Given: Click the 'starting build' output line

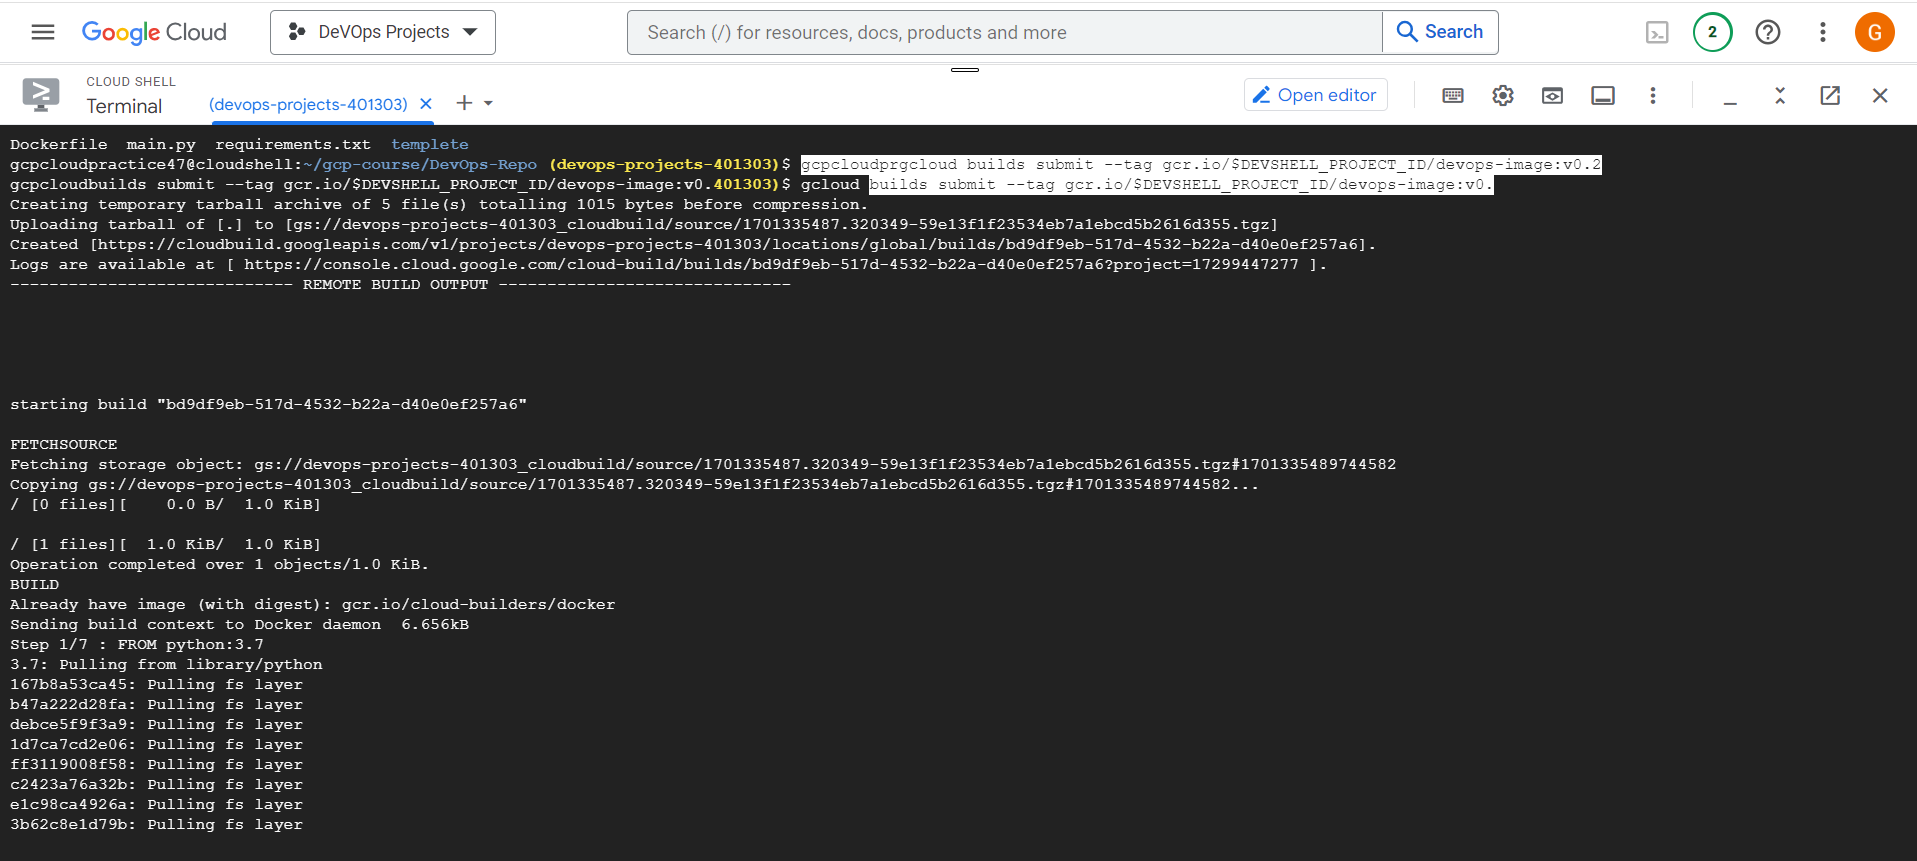Looking at the screenshot, I should coord(268,404).
